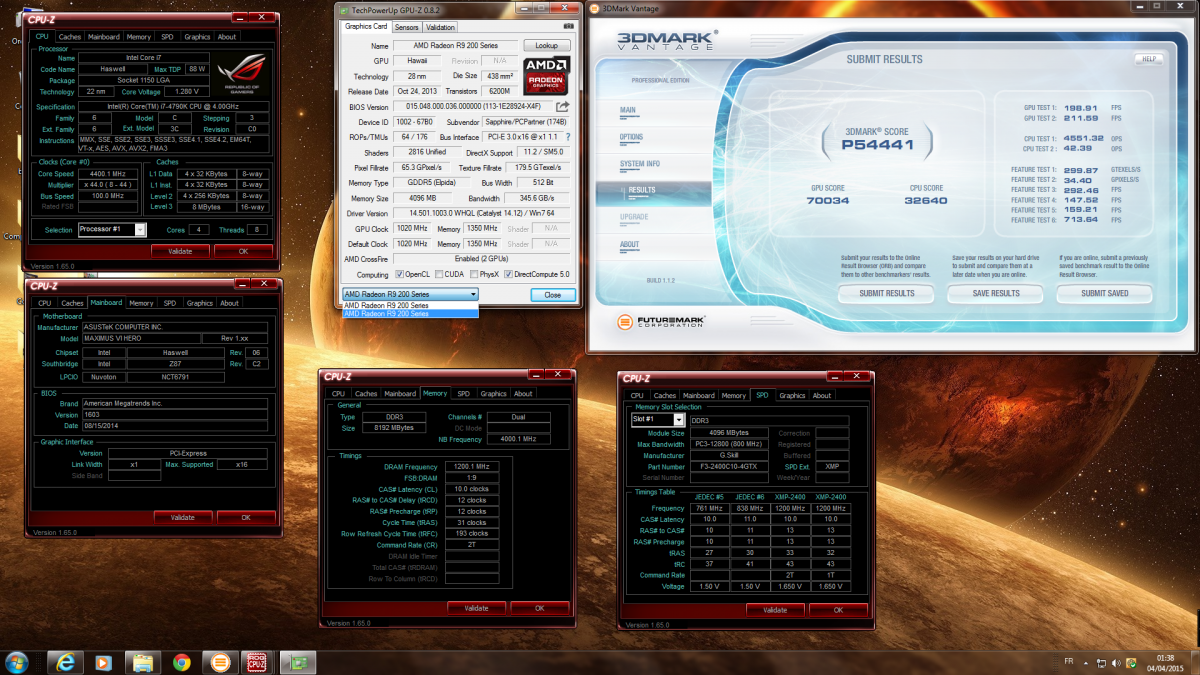The image size is (1200, 675).
Task: Click Validate in the Memory CPU-Z window
Action: [x=476, y=607]
